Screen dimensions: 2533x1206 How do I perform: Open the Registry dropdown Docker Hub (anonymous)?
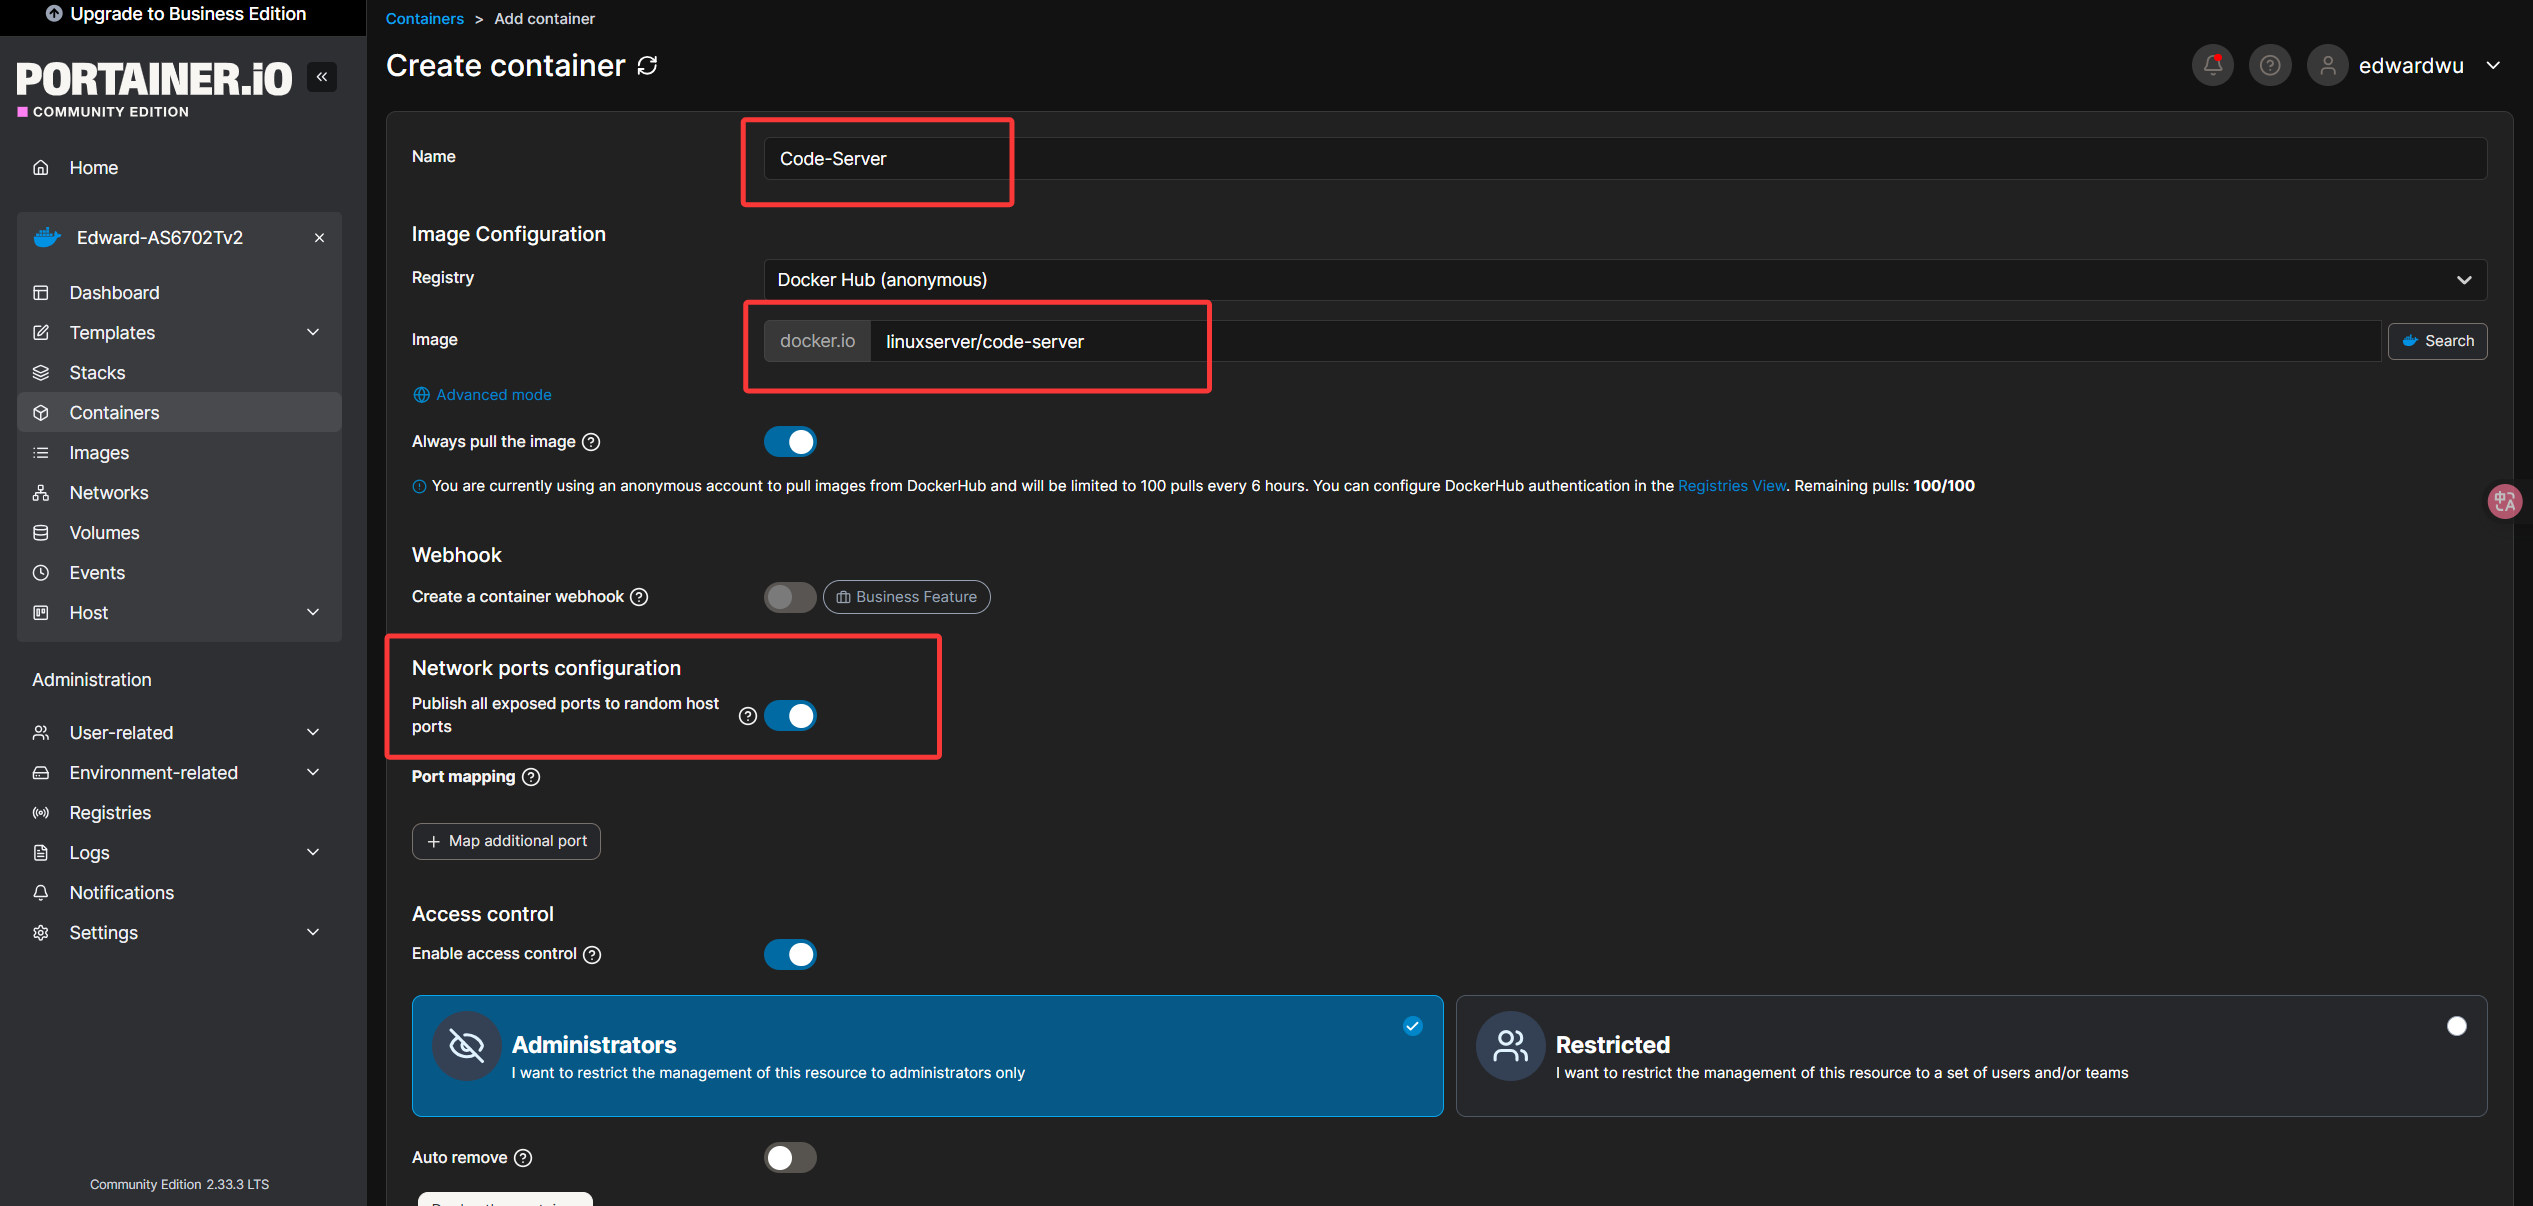[x=1624, y=280]
